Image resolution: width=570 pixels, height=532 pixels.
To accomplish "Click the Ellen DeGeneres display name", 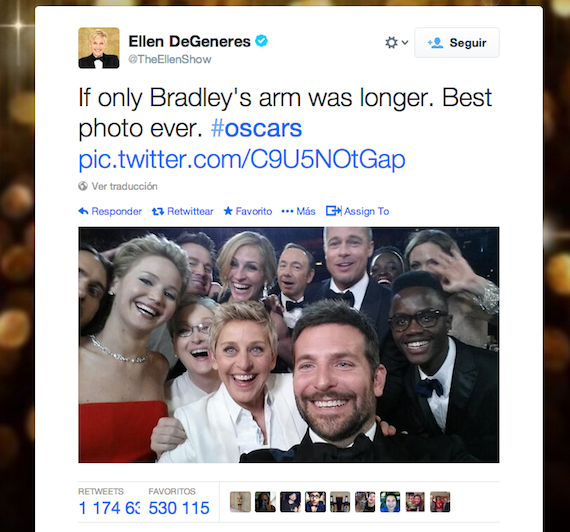I will coord(189,41).
